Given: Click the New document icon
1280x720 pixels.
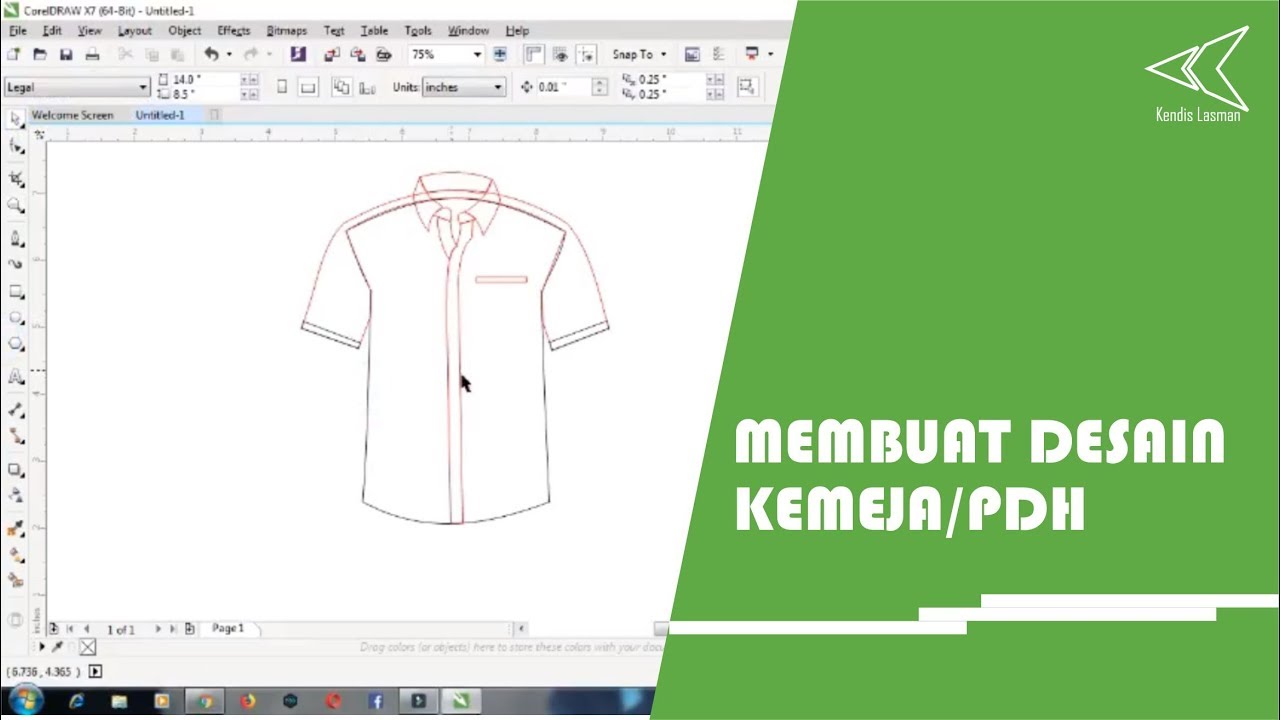Looking at the screenshot, I should point(14,54).
